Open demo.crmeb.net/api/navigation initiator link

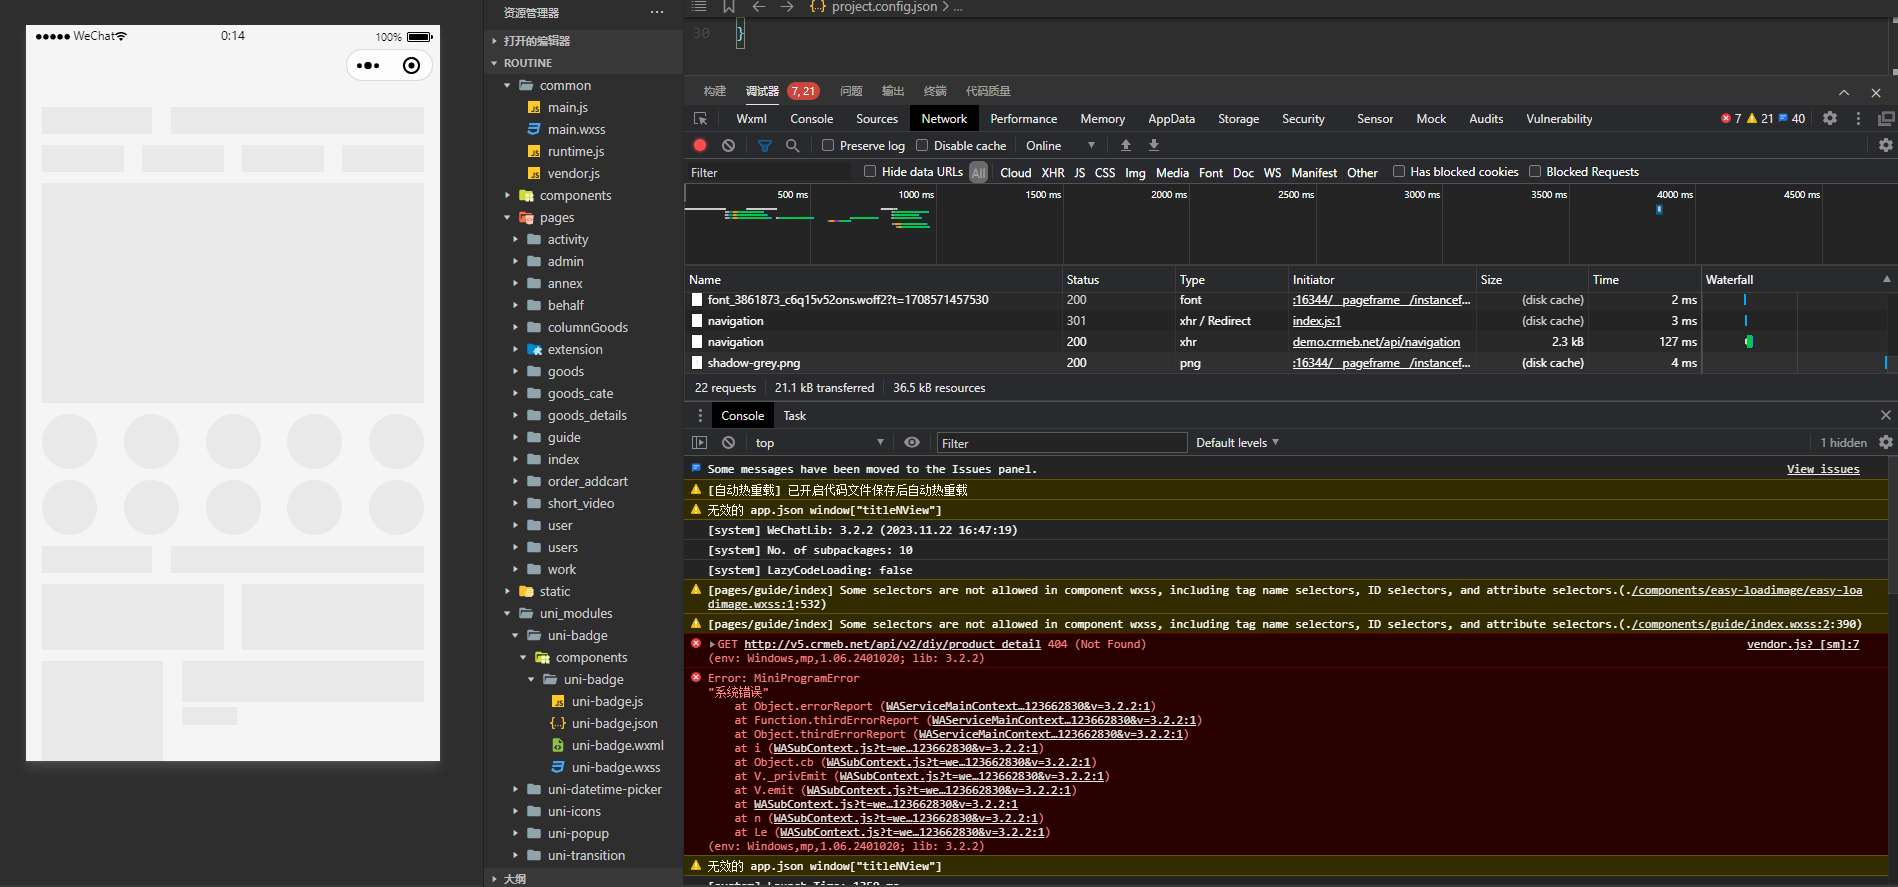point(1376,342)
